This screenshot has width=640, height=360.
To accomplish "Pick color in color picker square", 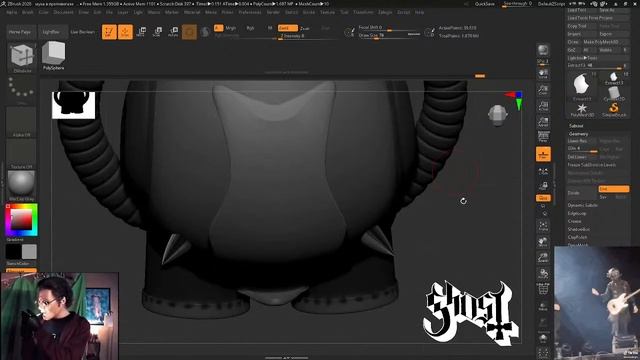I will click(20, 220).
